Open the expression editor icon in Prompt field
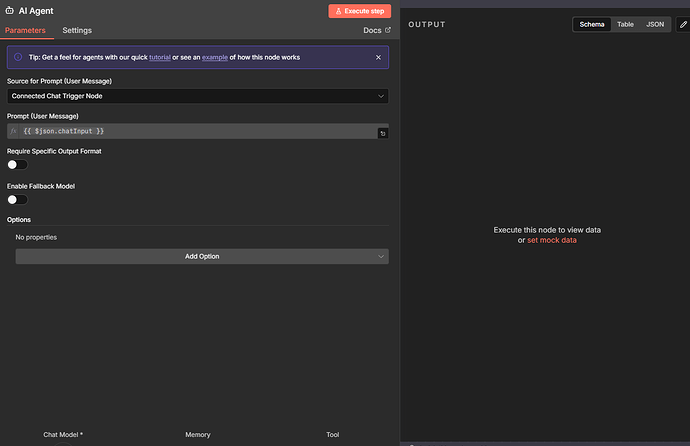 click(383, 133)
